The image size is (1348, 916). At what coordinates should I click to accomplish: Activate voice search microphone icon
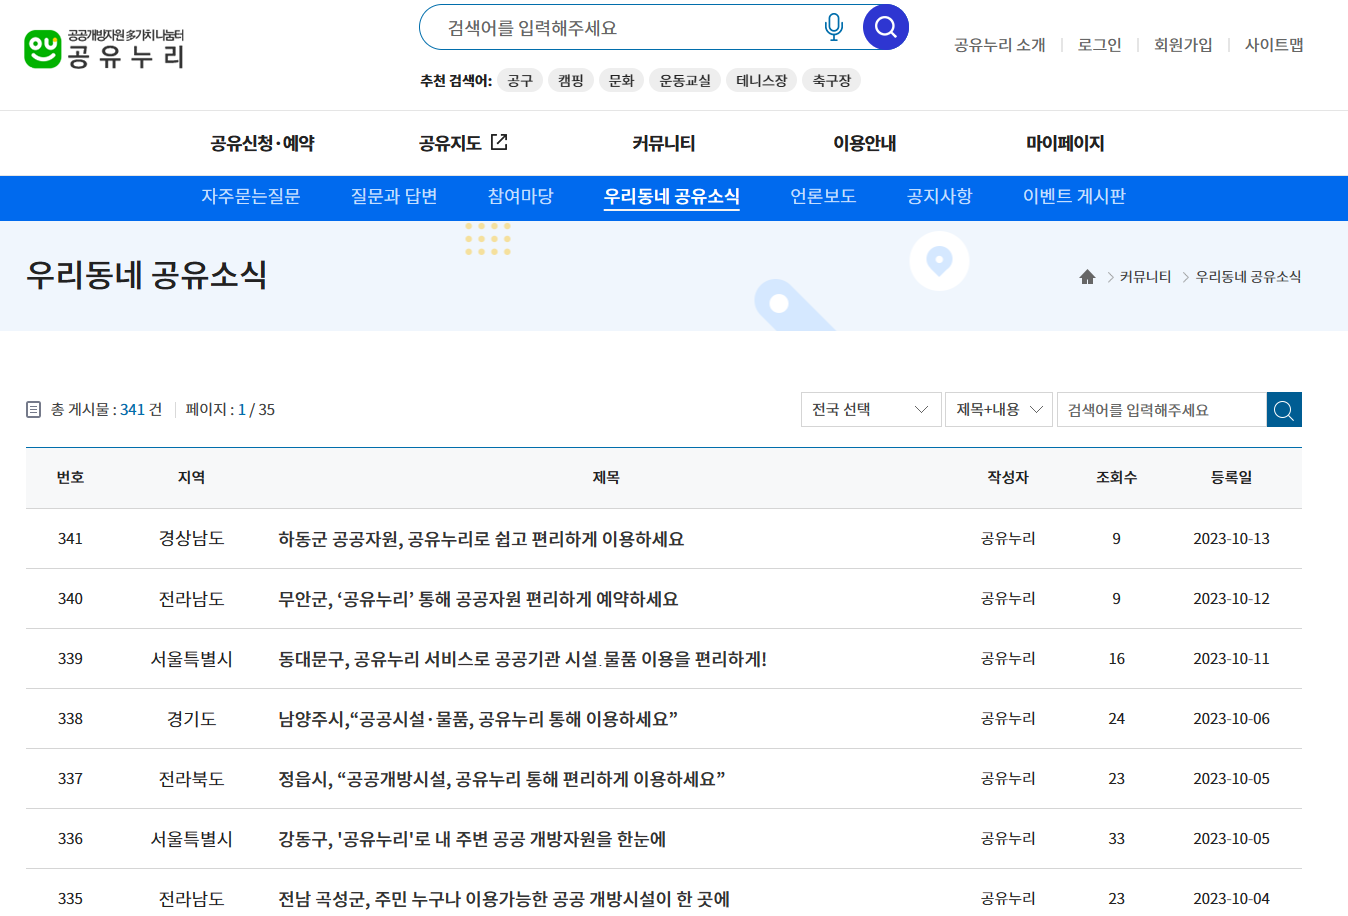pyautogui.click(x=833, y=27)
